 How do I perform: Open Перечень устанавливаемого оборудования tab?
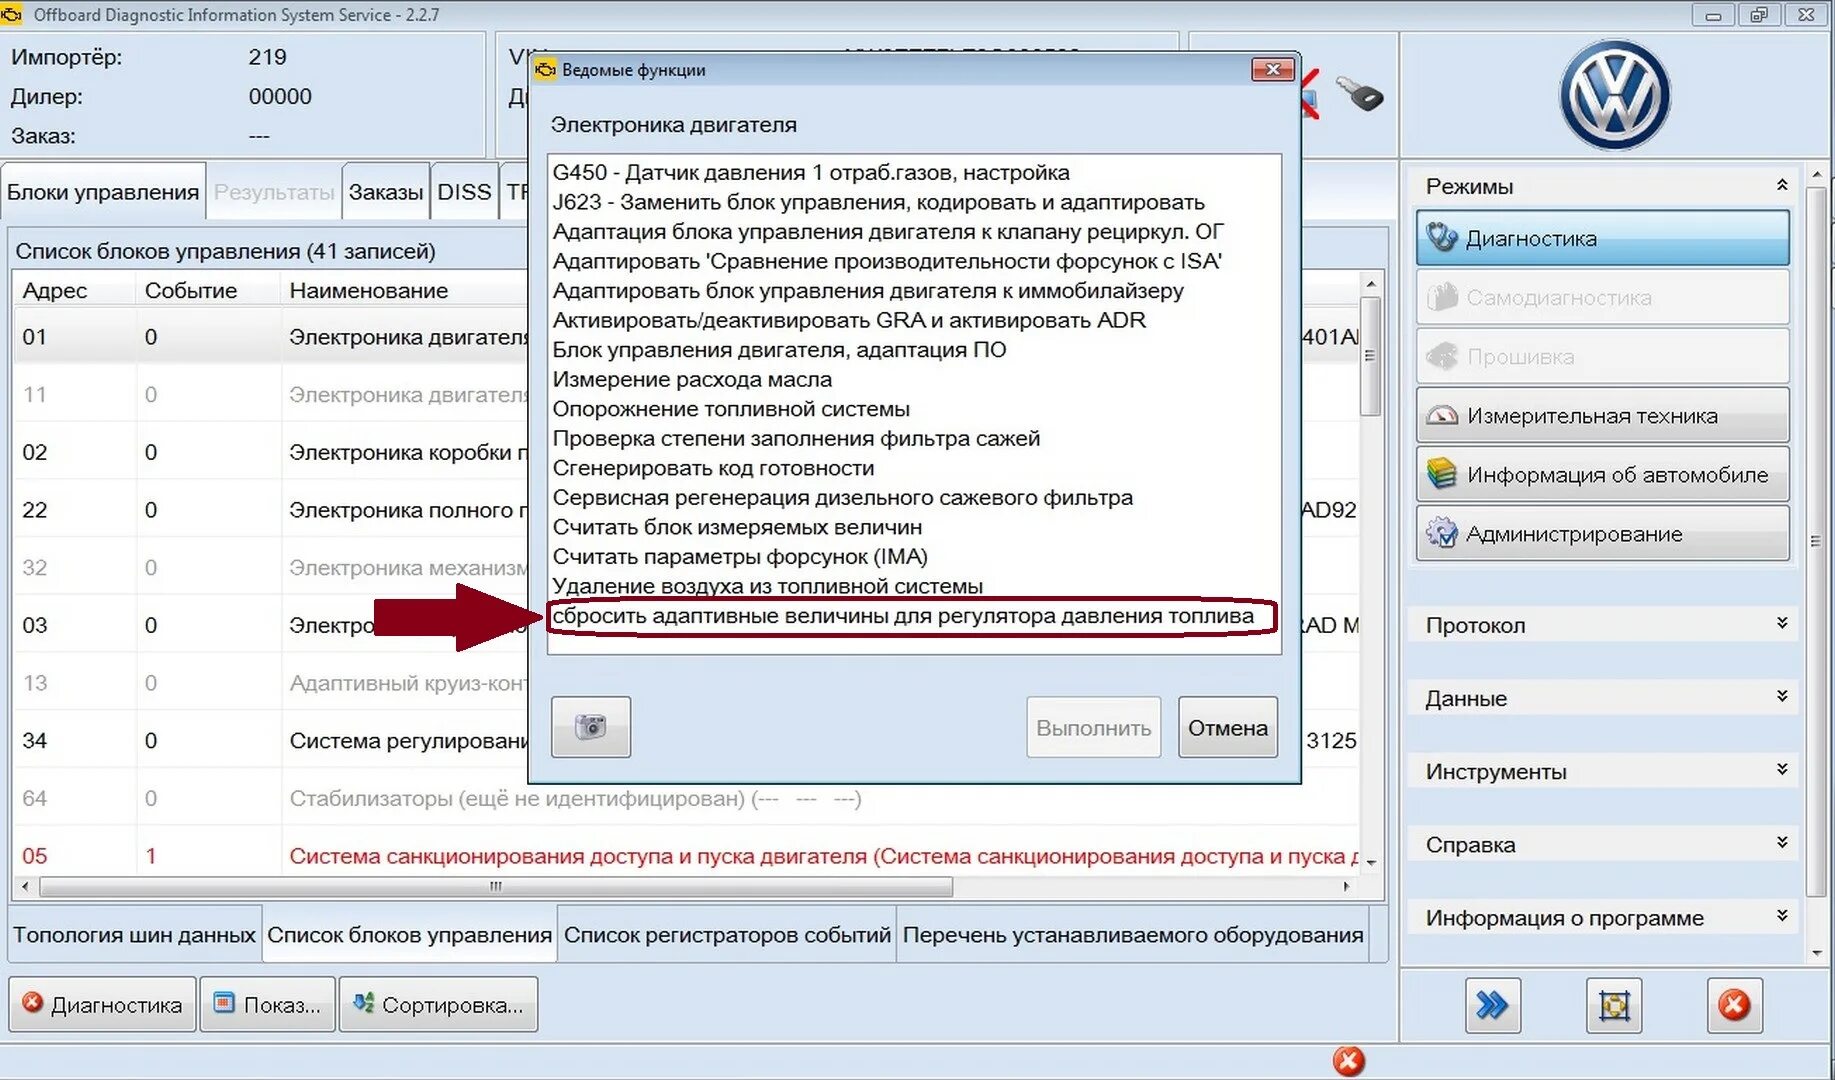pyautogui.click(x=1133, y=935)
